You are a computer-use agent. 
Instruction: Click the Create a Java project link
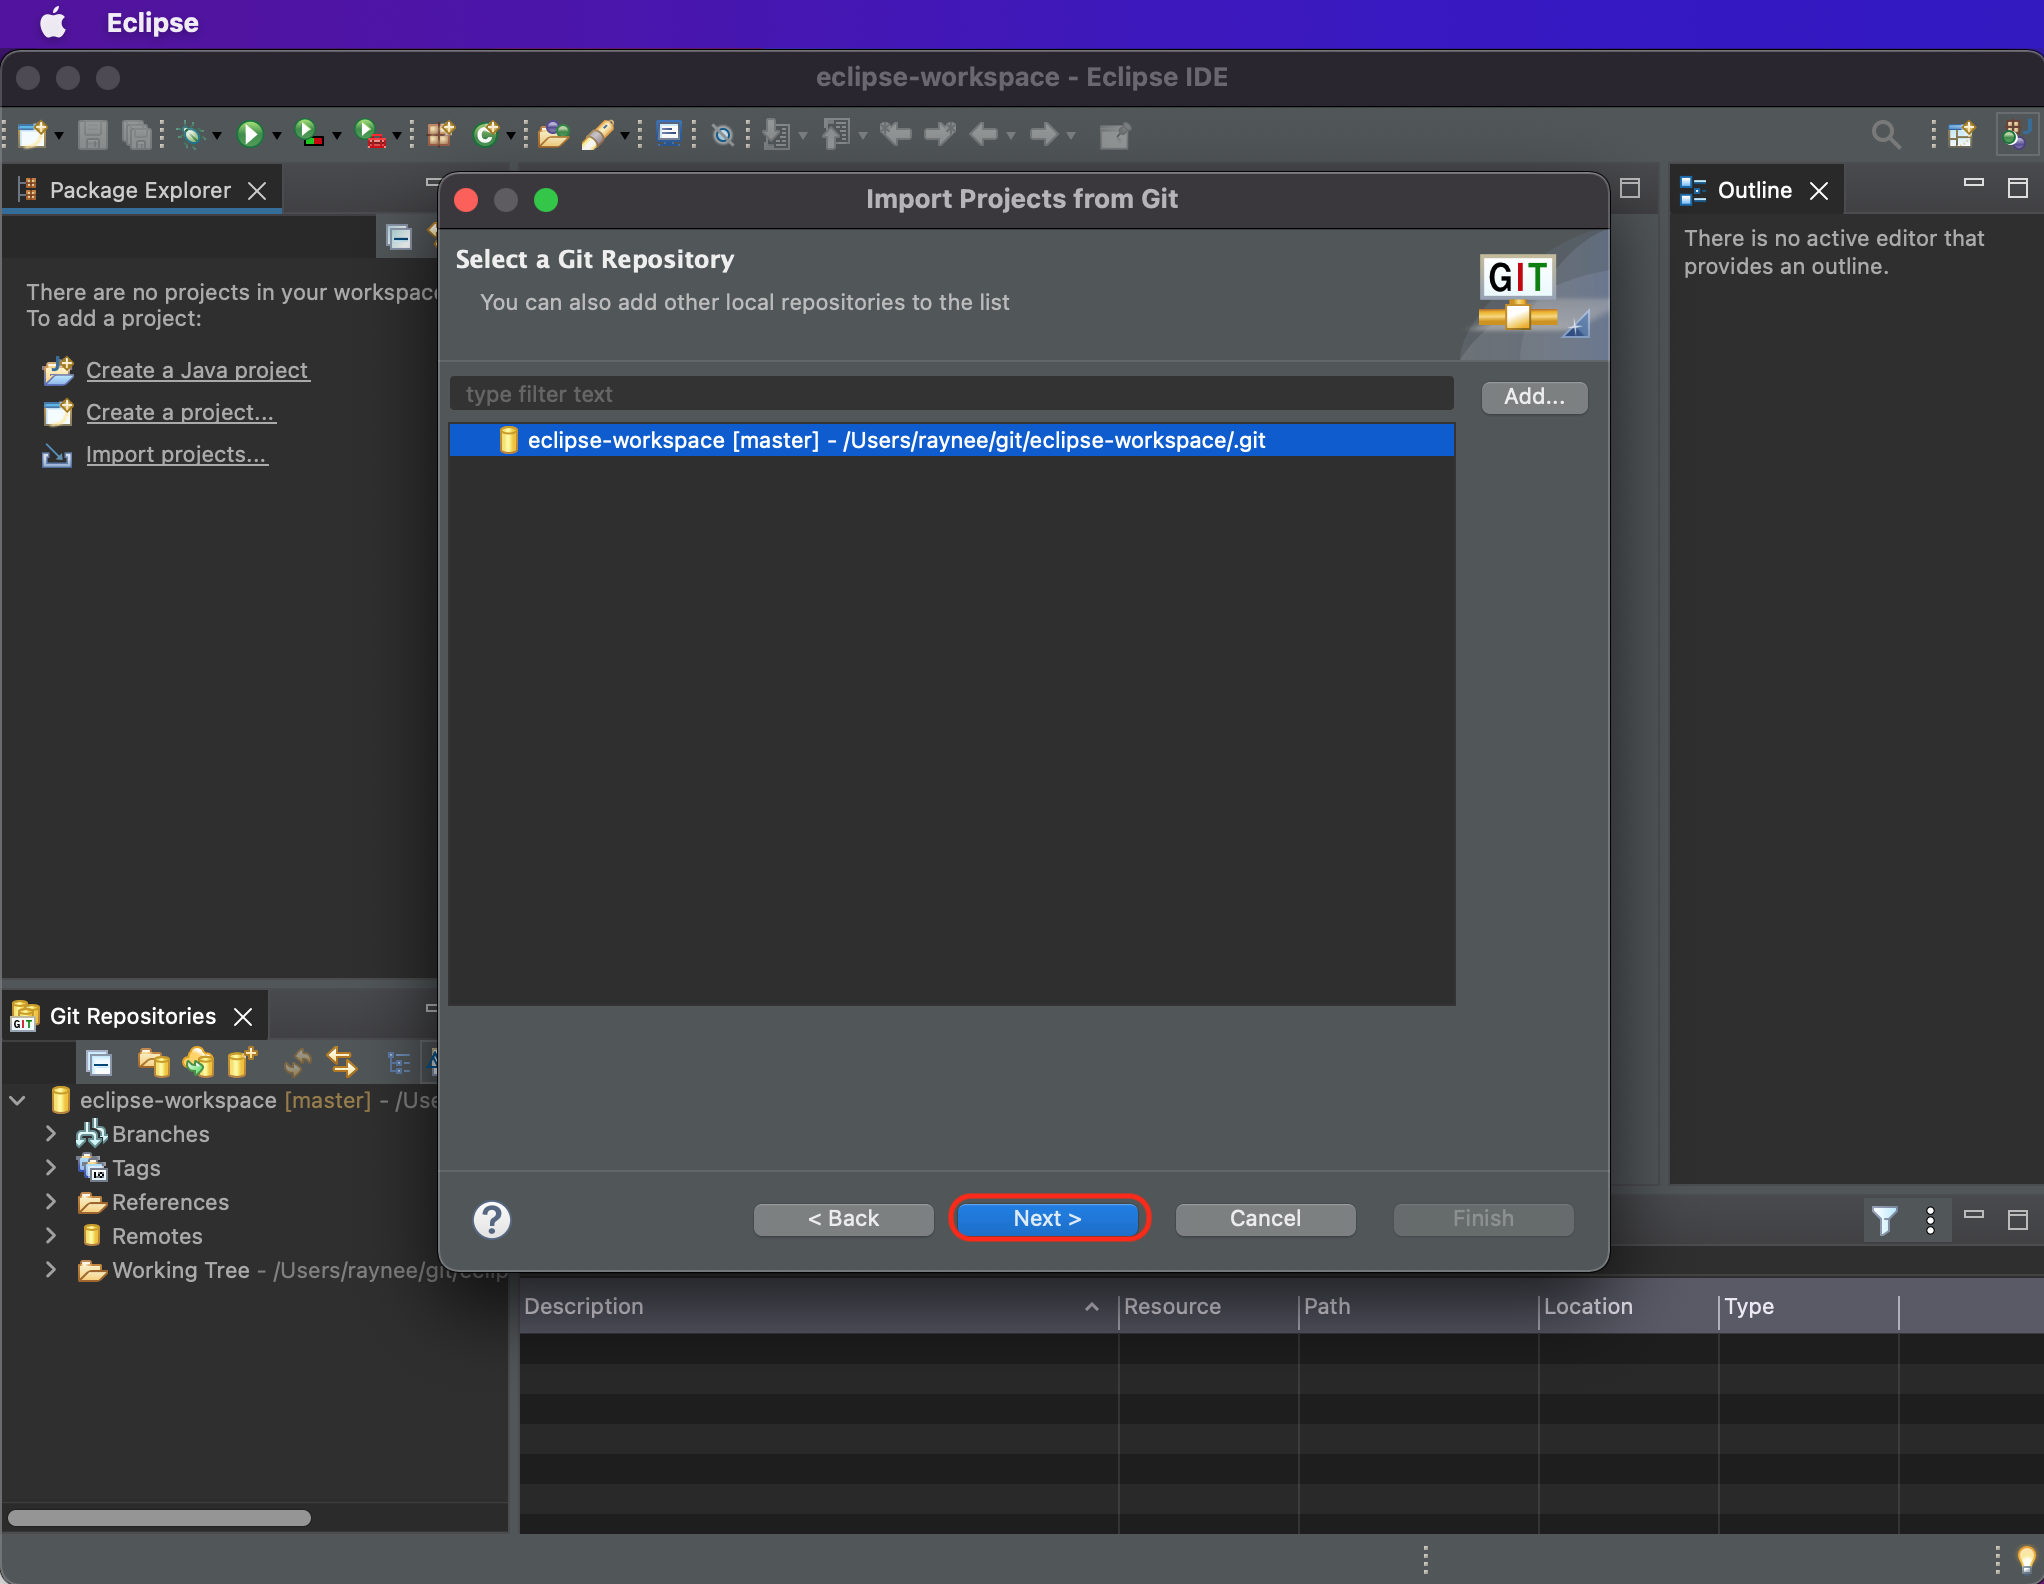pyautogui.click(x=197, y=370)
